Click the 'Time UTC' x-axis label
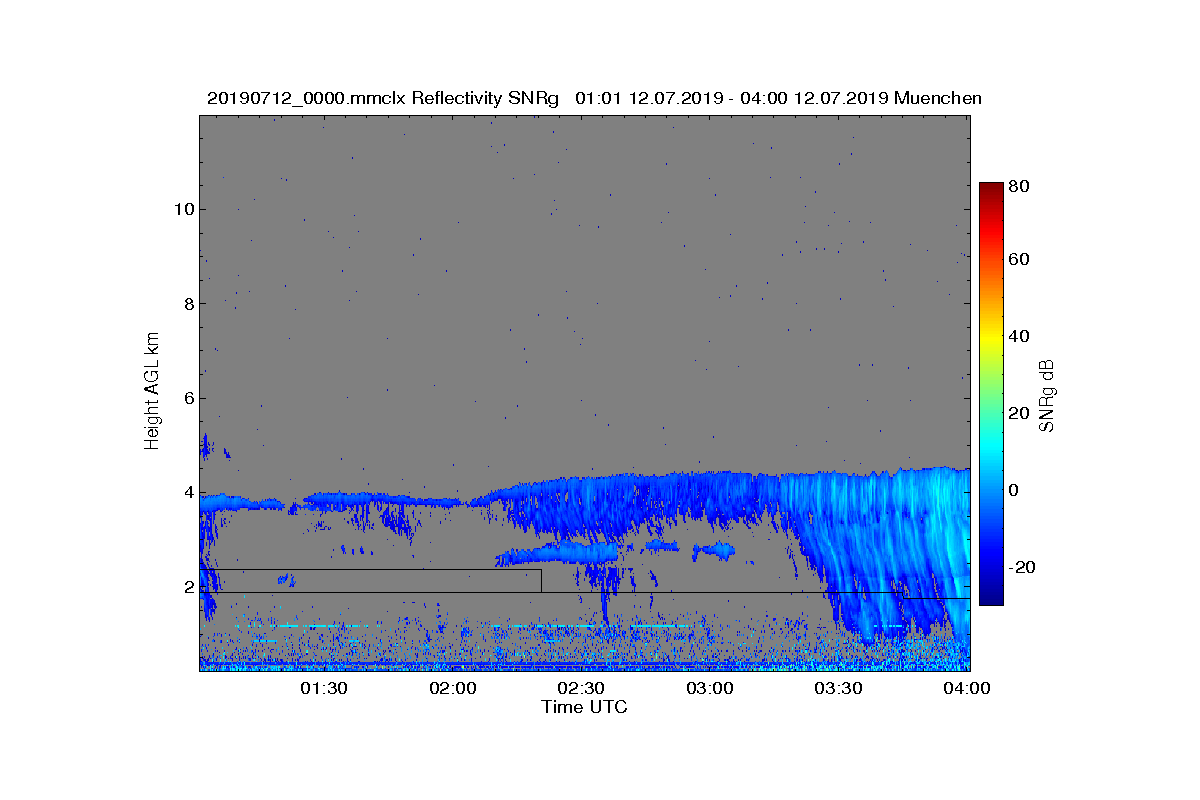This screenshot has width=1200, height=800. (584, 707)
